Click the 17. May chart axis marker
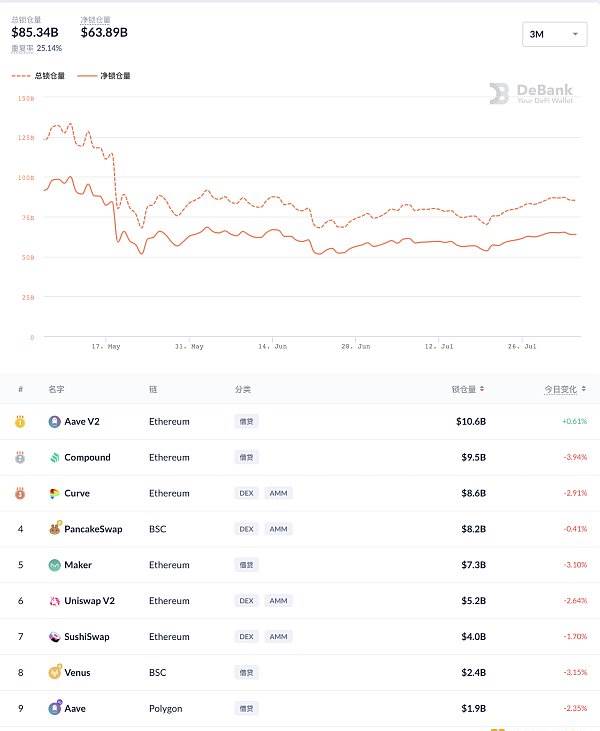The width and height of the screenshot is (600, 731). pyautogui.click(x=106, y=346)
